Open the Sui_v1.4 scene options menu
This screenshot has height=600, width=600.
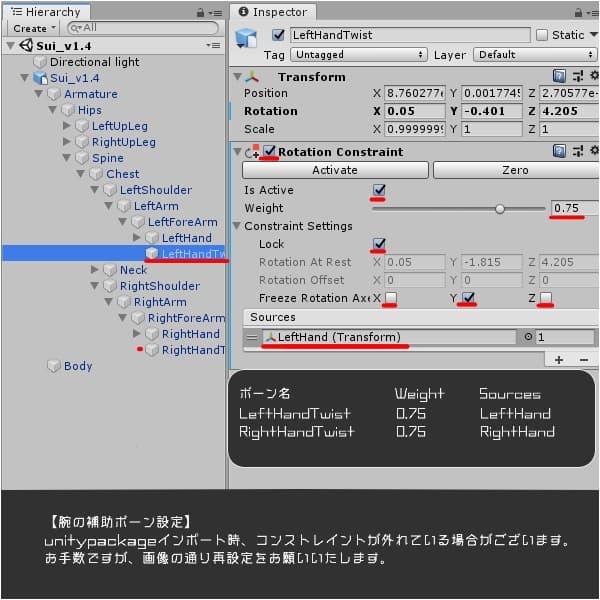214,46
